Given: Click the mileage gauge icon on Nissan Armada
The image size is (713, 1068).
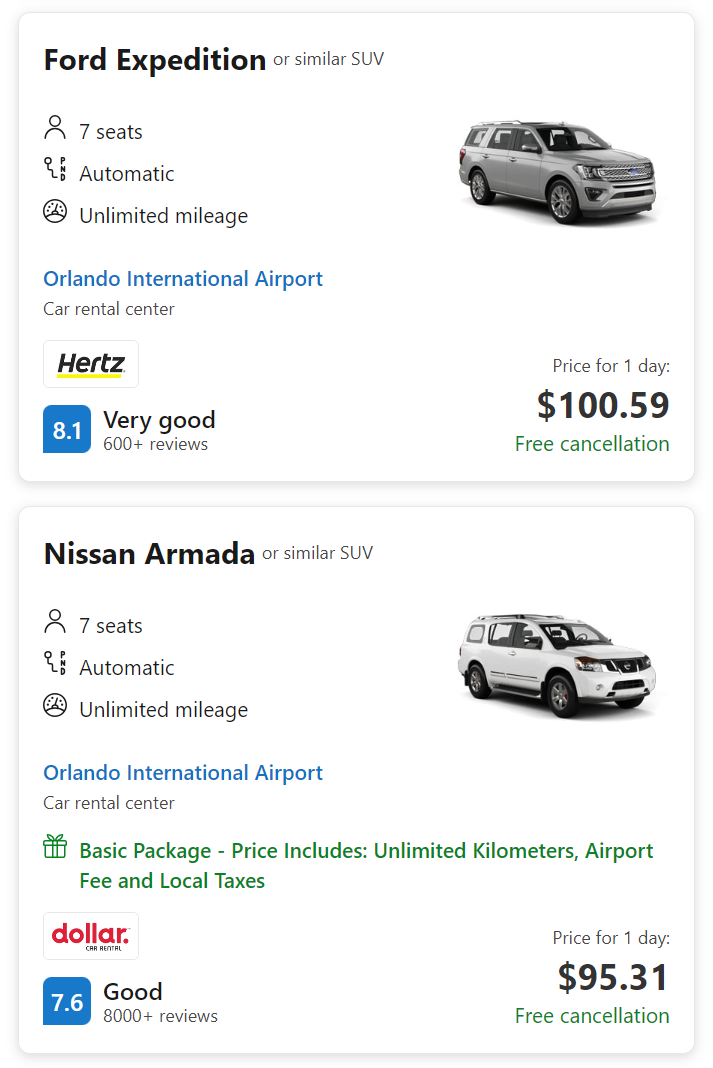Looking at the screenshot, I should [55, 706].
